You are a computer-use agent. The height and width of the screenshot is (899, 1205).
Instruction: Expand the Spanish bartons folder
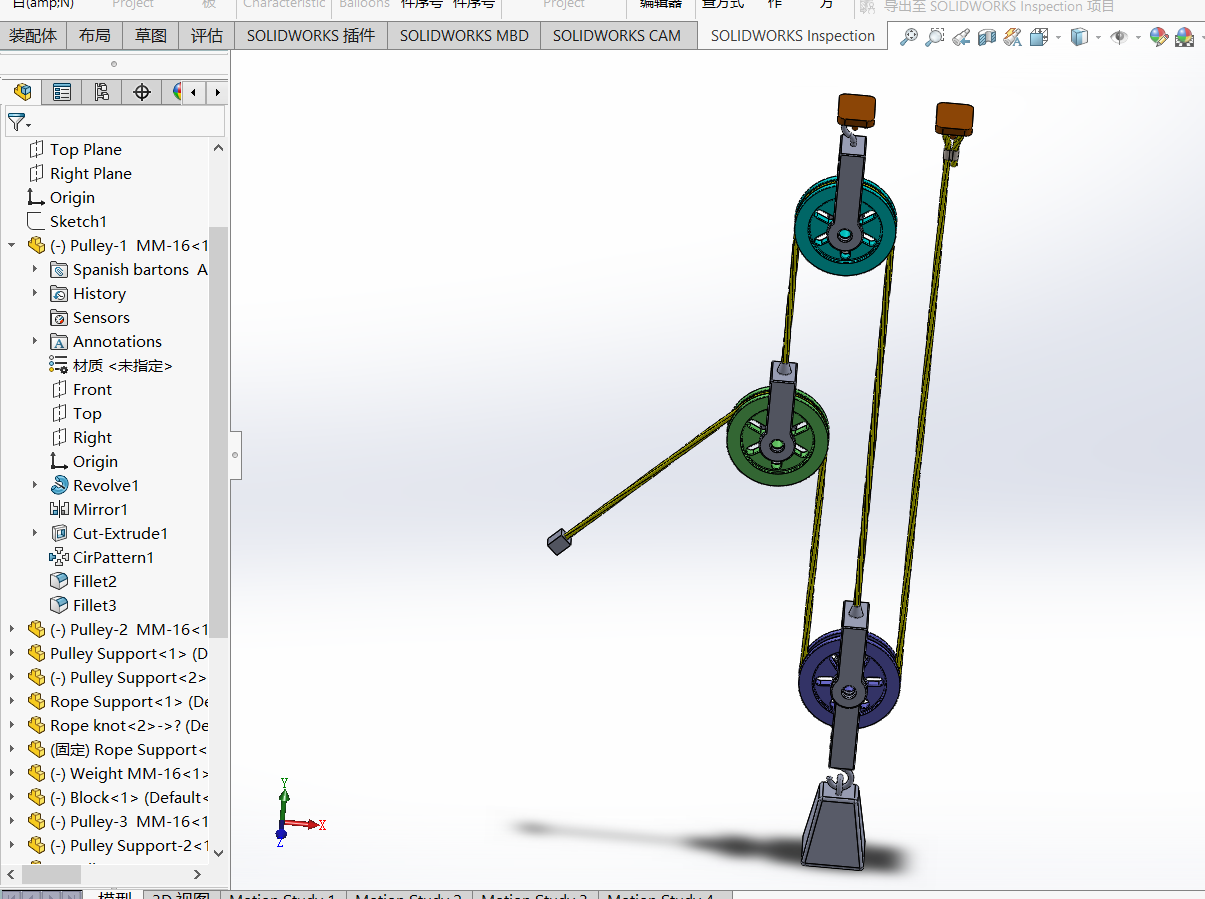pos(35,269)
